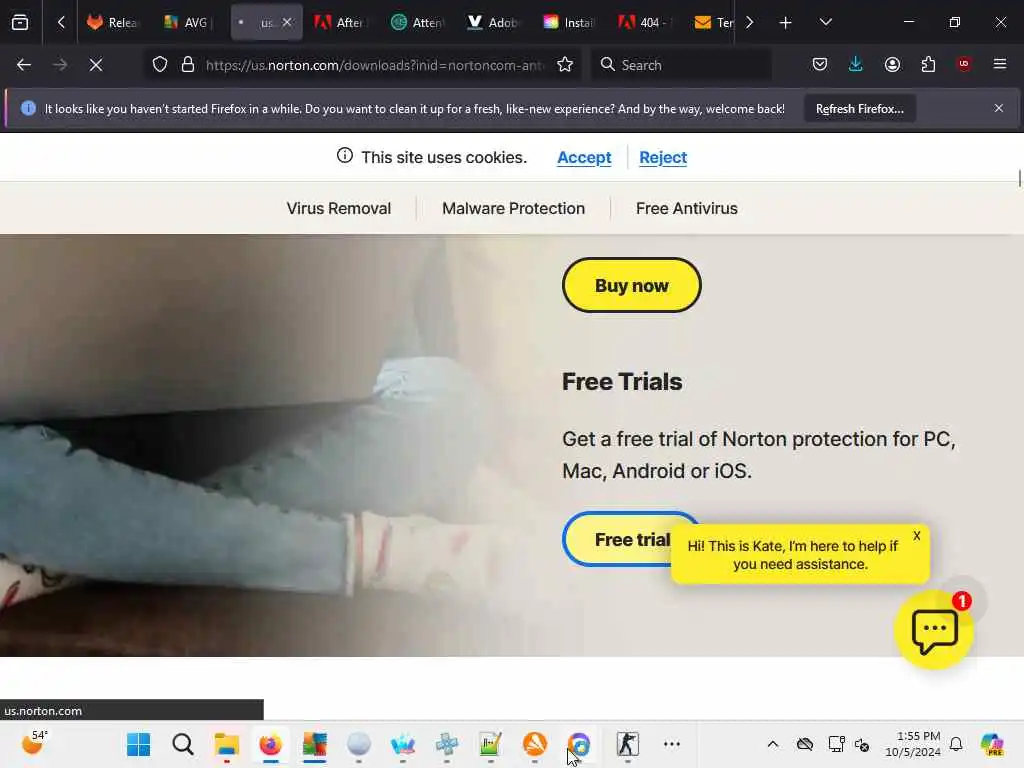Open the Virus Removal link
Viewport: 1024px width, 768px height.
pyautogui.click(x=338, y=208)
